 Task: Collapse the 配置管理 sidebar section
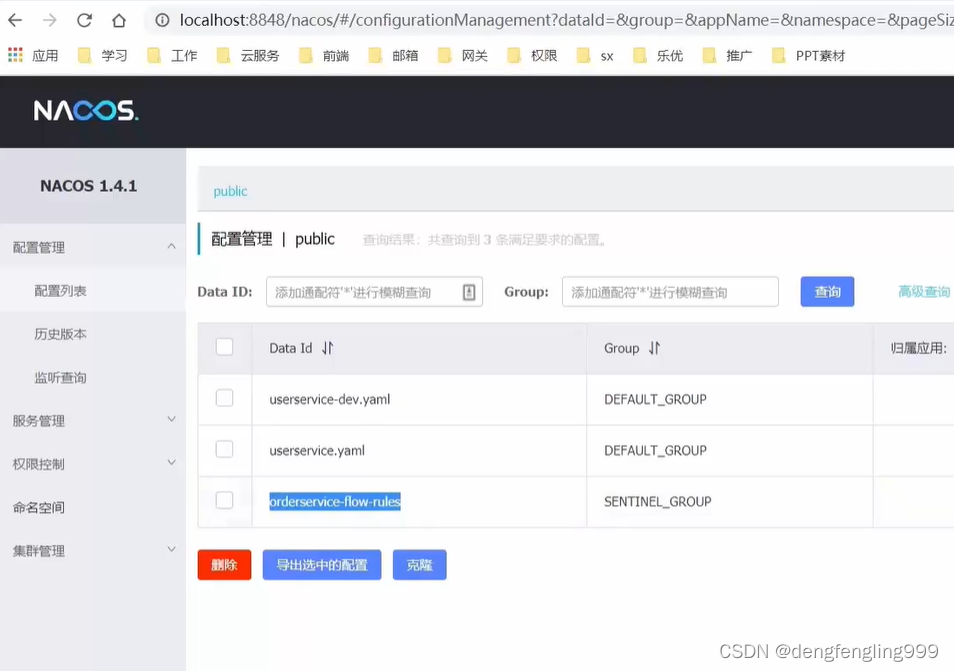(171, 246)
